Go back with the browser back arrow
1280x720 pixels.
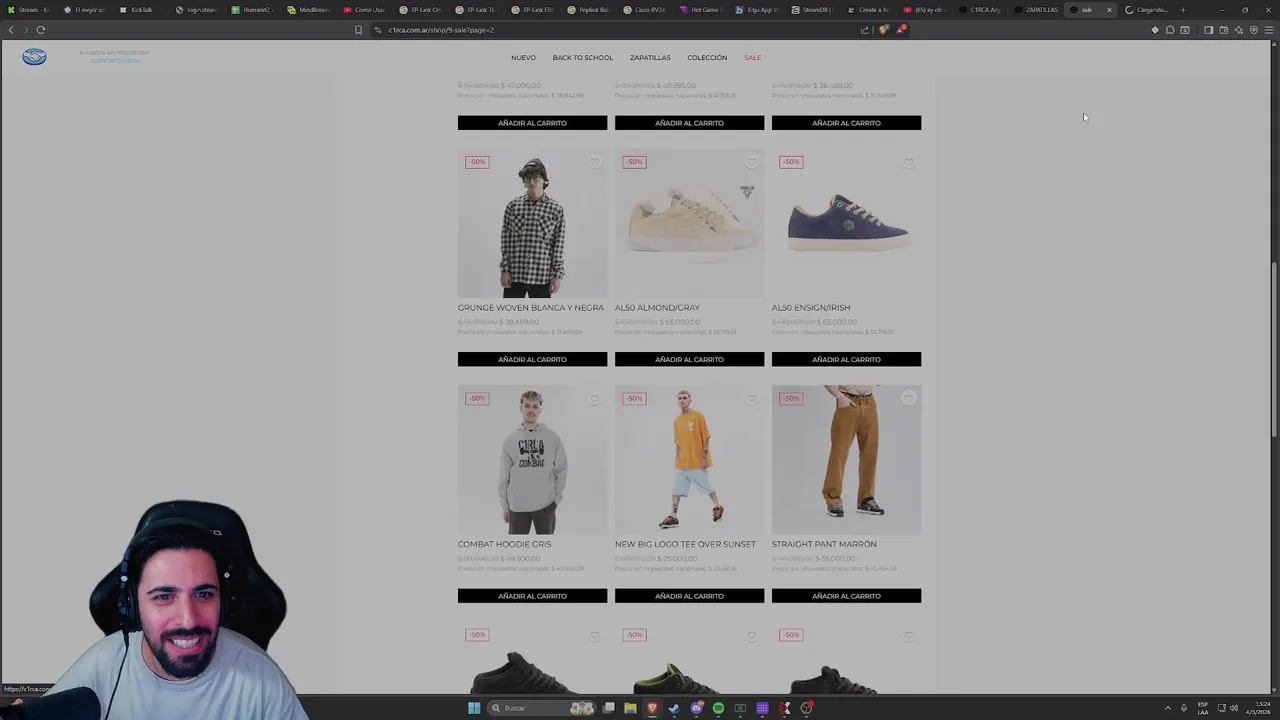tap(11, 30)
